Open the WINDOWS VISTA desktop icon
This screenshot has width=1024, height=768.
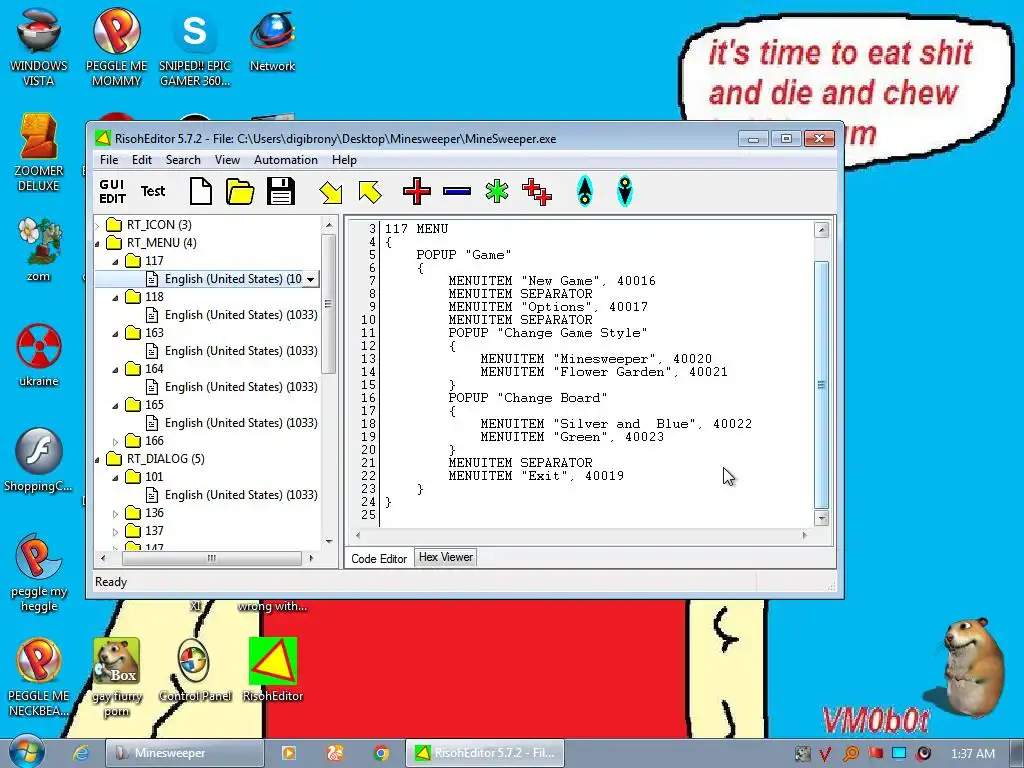[39, 47]
